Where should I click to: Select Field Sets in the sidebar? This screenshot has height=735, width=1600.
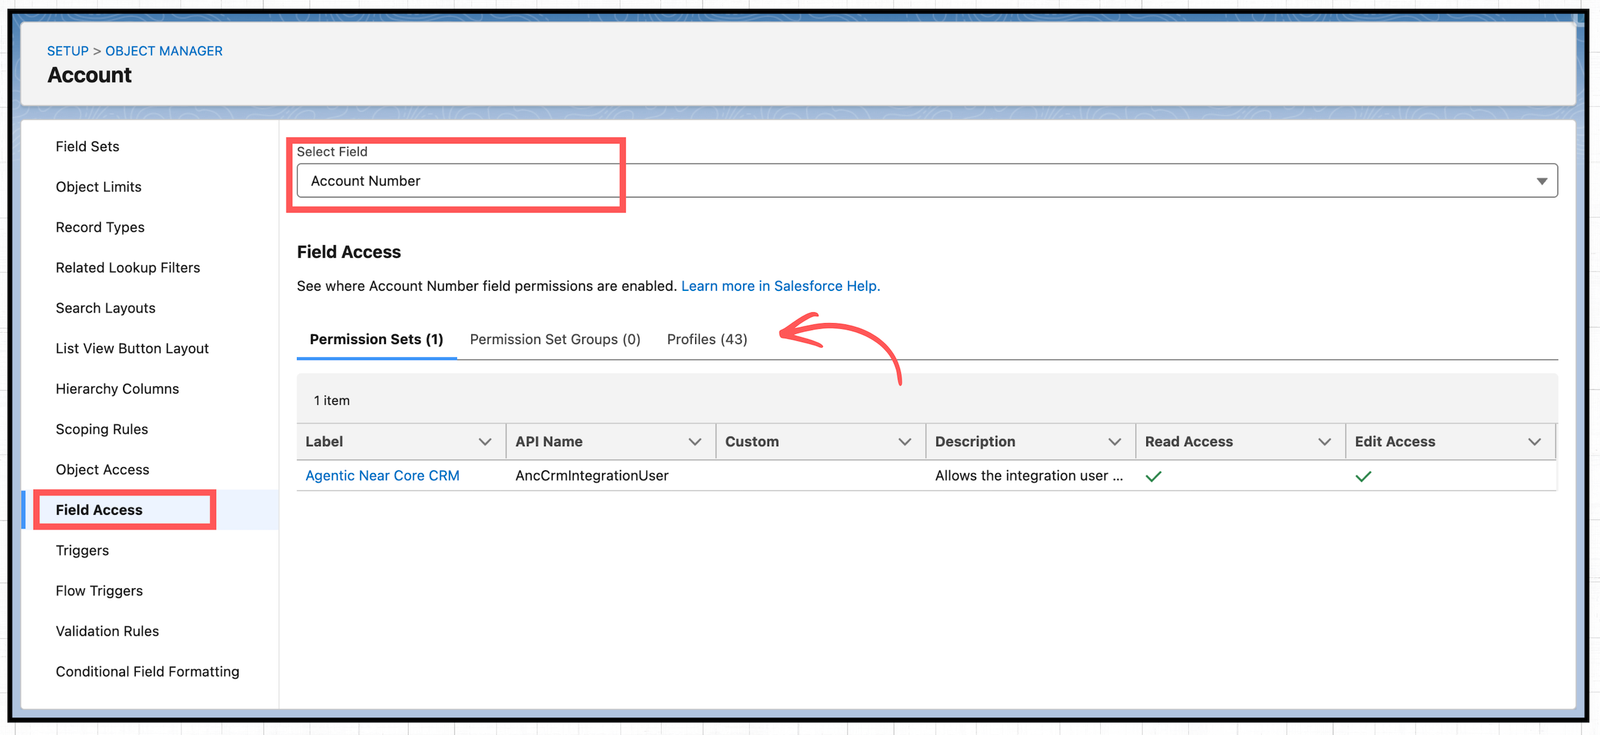coord(87,146)
